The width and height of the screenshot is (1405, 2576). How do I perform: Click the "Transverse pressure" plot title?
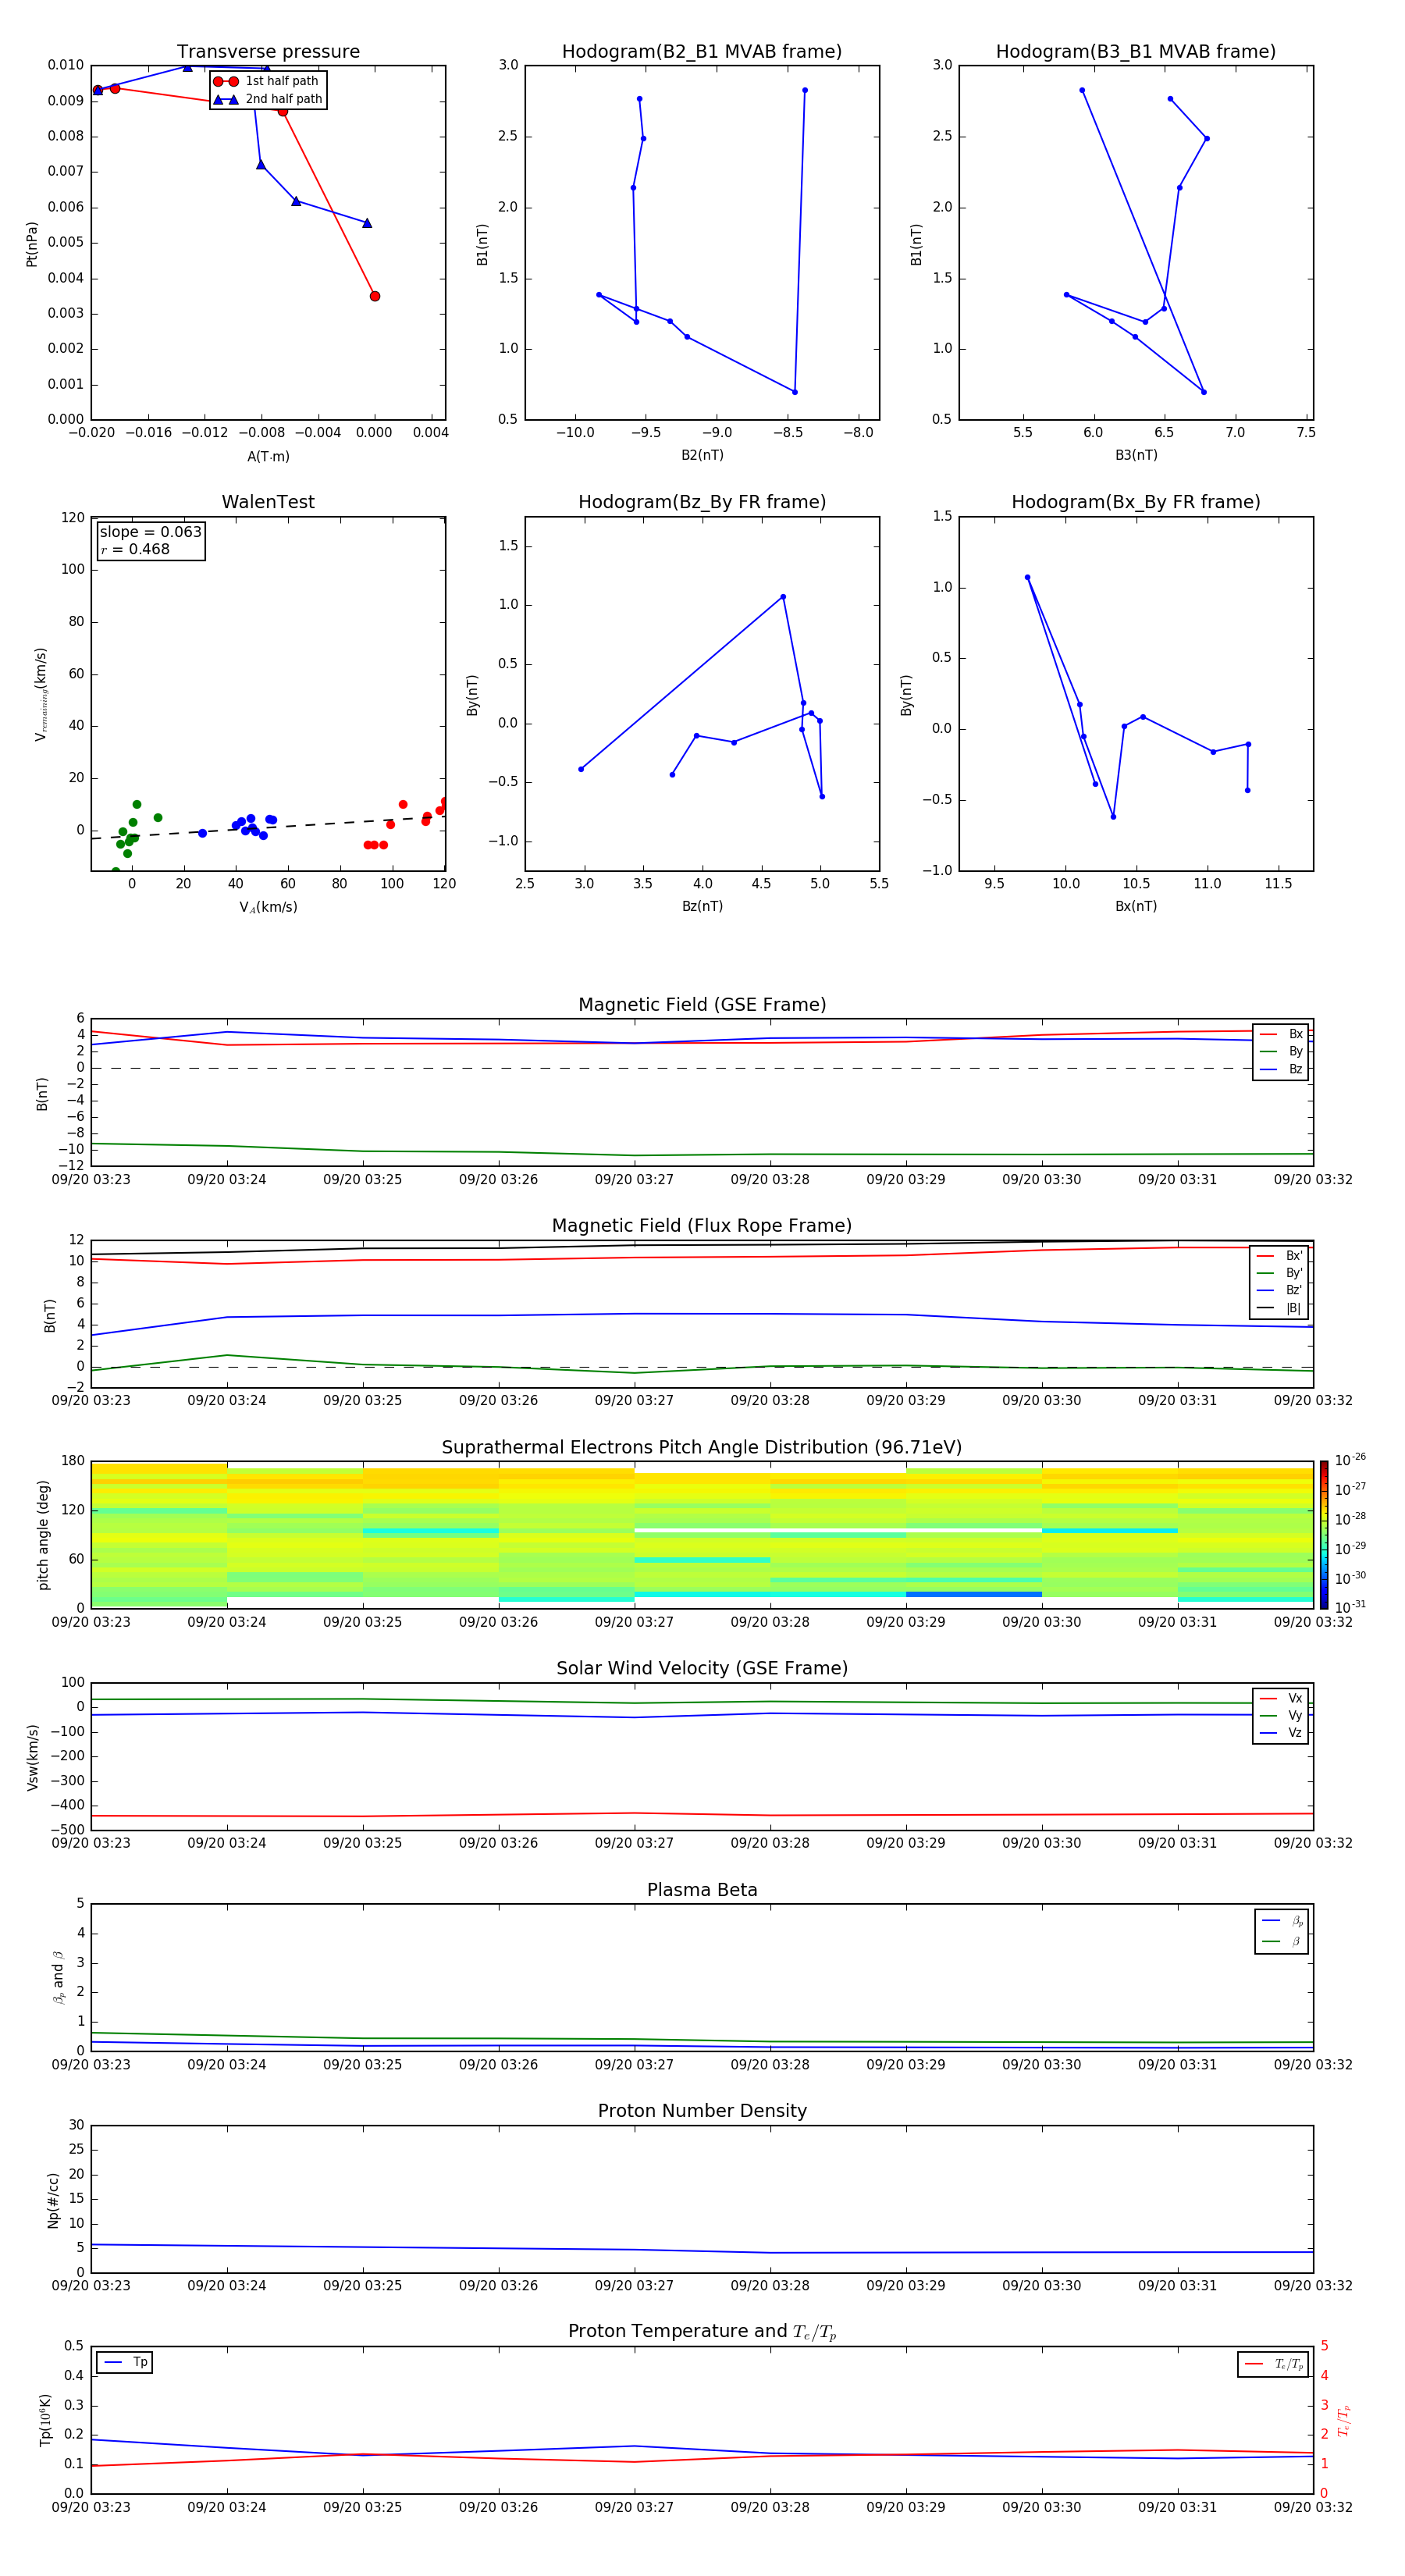268,52
